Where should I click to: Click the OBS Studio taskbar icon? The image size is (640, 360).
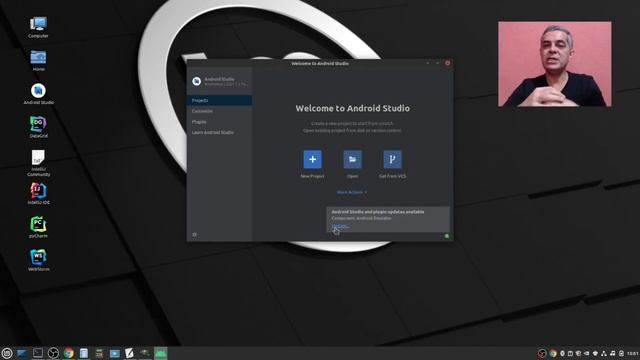click(x=53, y=353)
